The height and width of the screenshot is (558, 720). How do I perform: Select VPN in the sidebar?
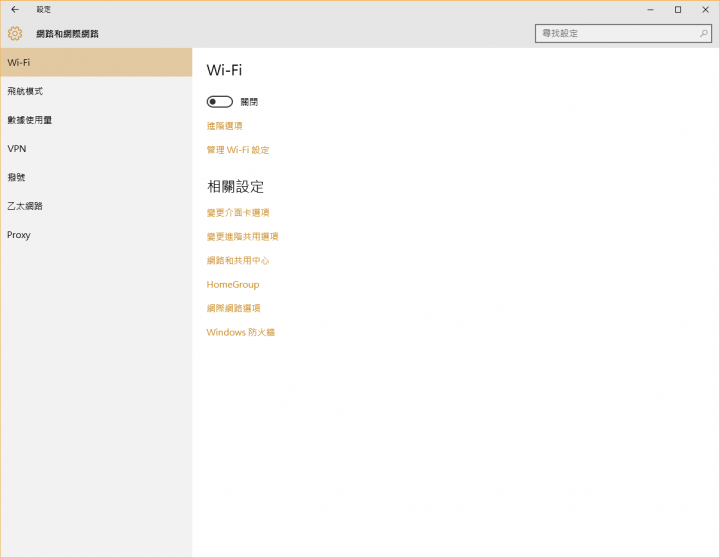[96, 149]
